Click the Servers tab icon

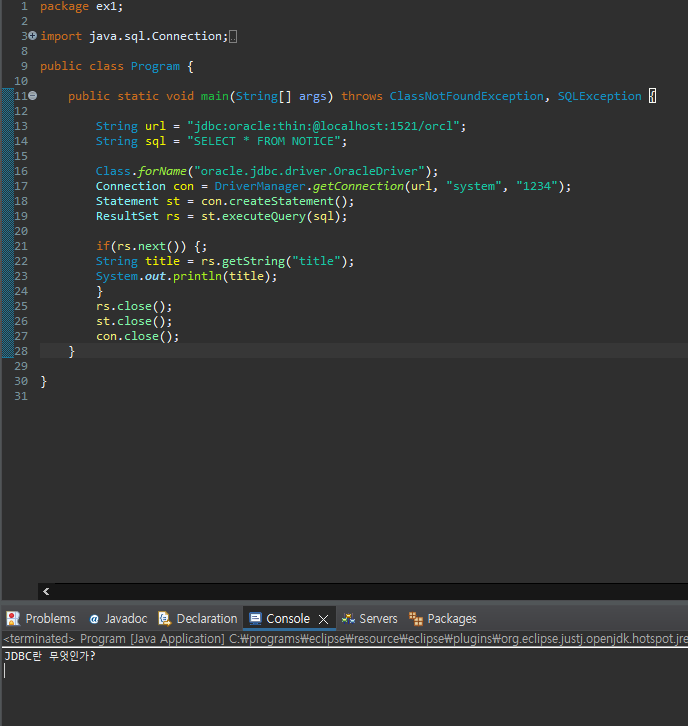pyautogui.click(x=348, y=619)
